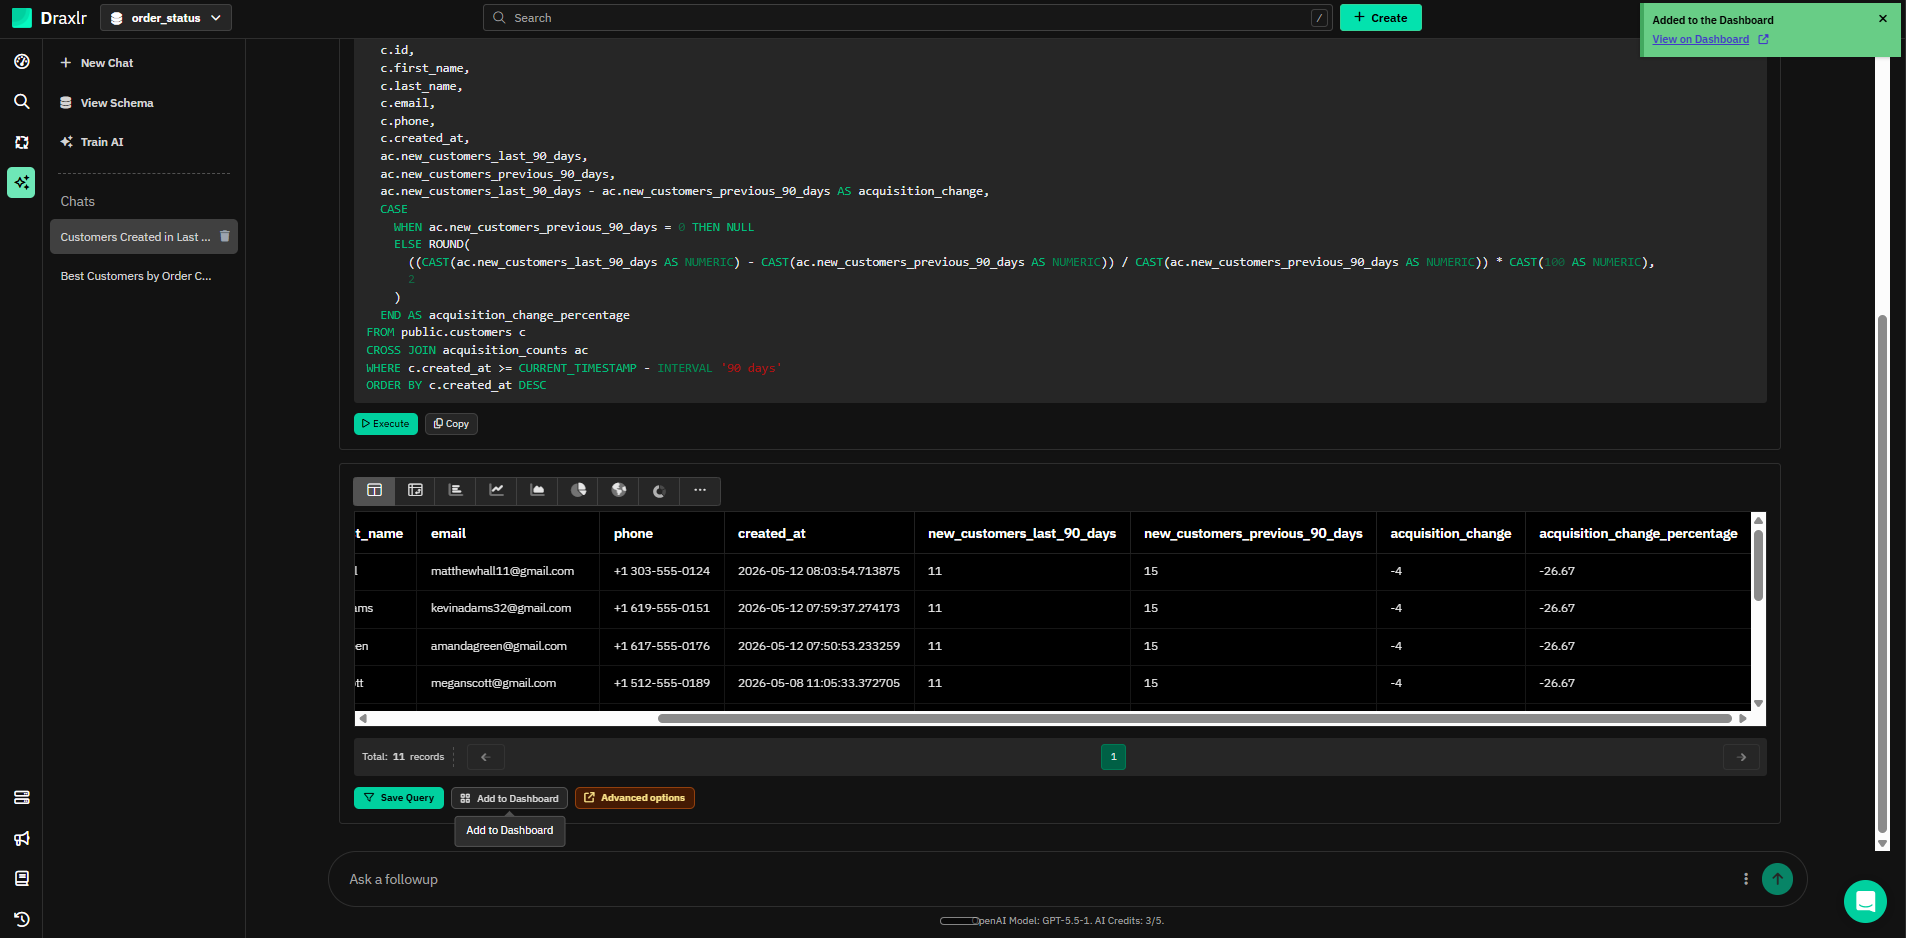Open the search icon in left rail
1906x938 pixels.
21,101
